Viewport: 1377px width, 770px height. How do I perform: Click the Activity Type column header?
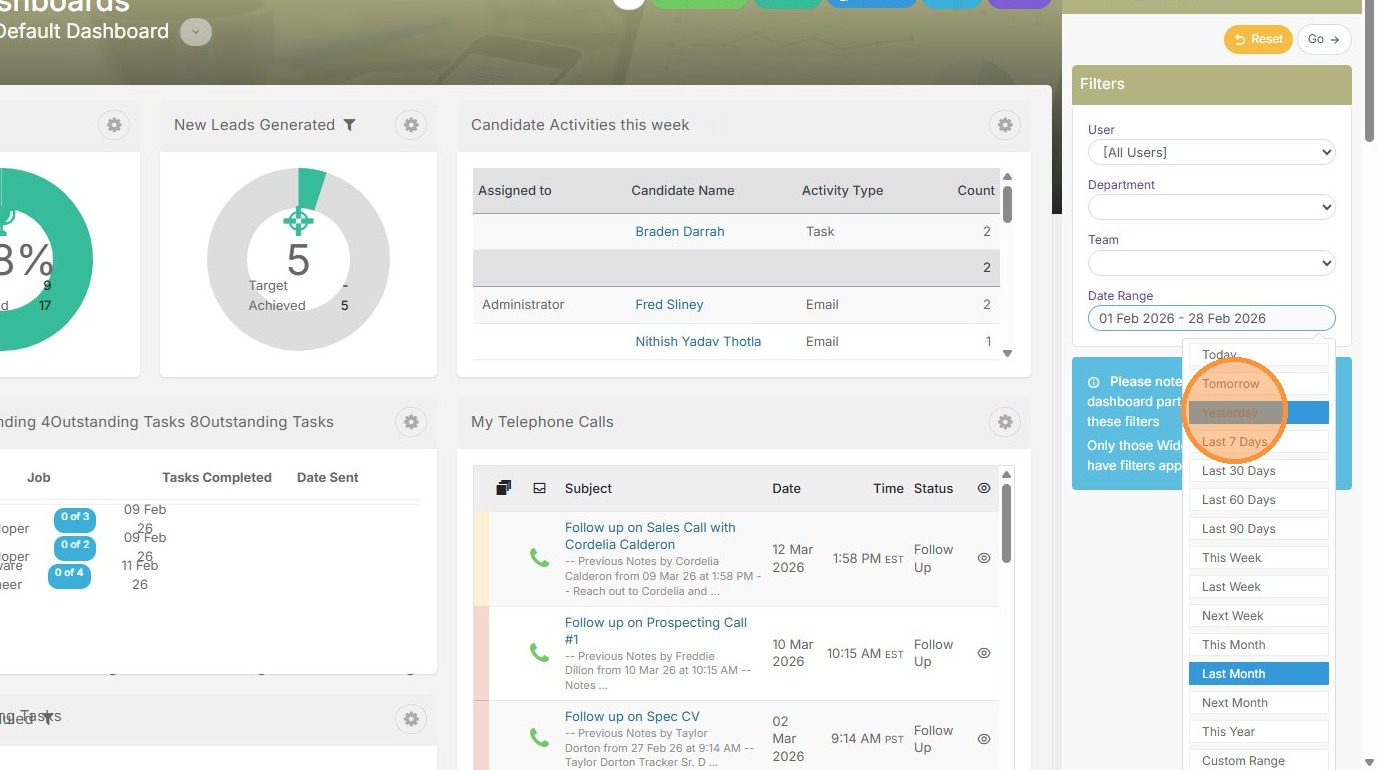click(842, 190)
